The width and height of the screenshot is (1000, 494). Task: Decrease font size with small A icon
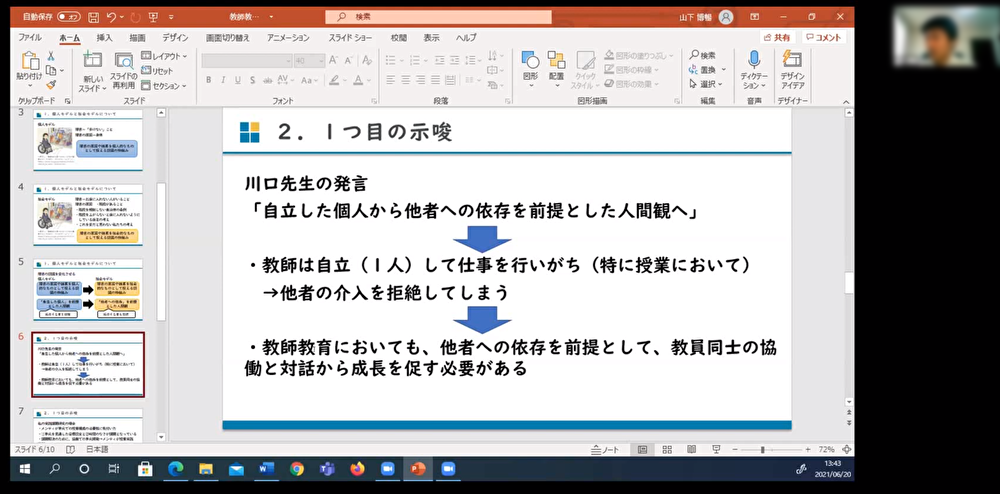(349, 61)
